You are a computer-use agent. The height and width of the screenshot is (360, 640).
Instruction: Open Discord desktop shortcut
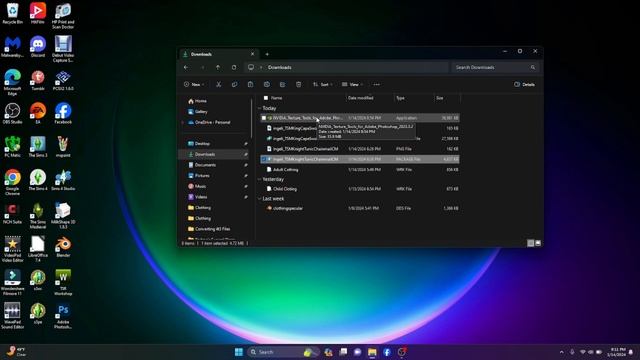(x=38, y=47)
